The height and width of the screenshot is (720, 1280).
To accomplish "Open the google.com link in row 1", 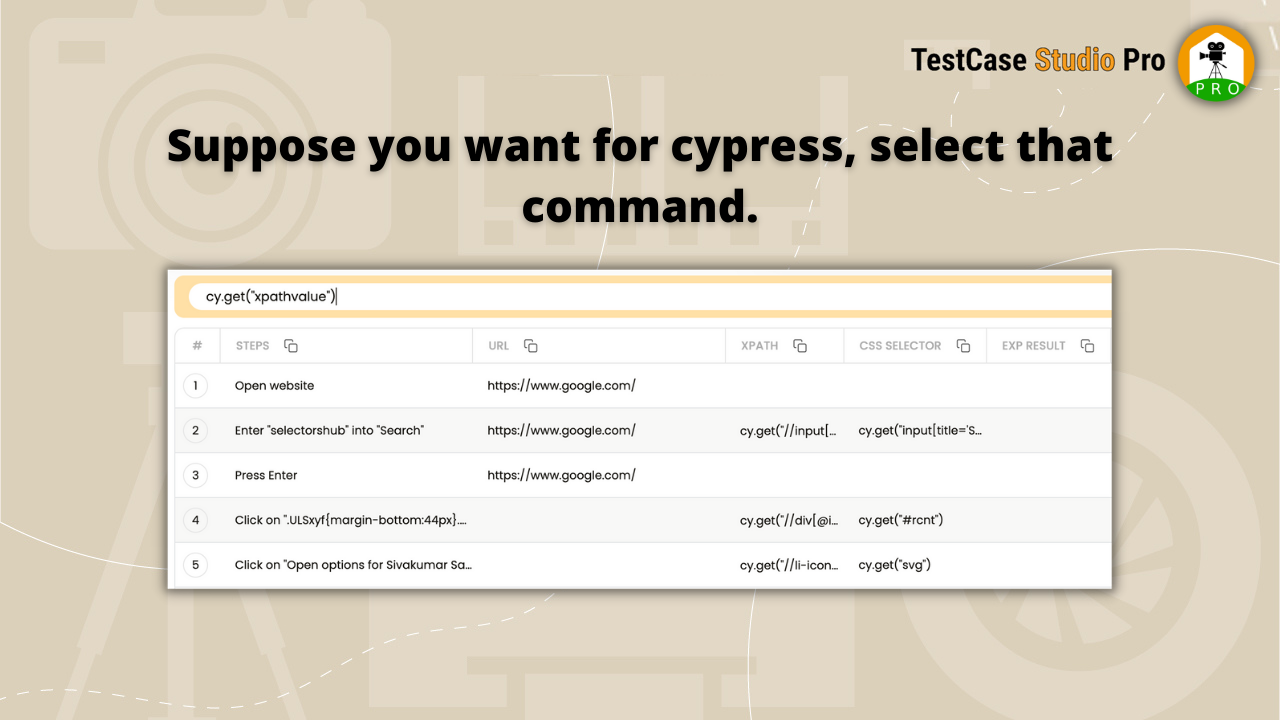I will click(x=561, y=385).
